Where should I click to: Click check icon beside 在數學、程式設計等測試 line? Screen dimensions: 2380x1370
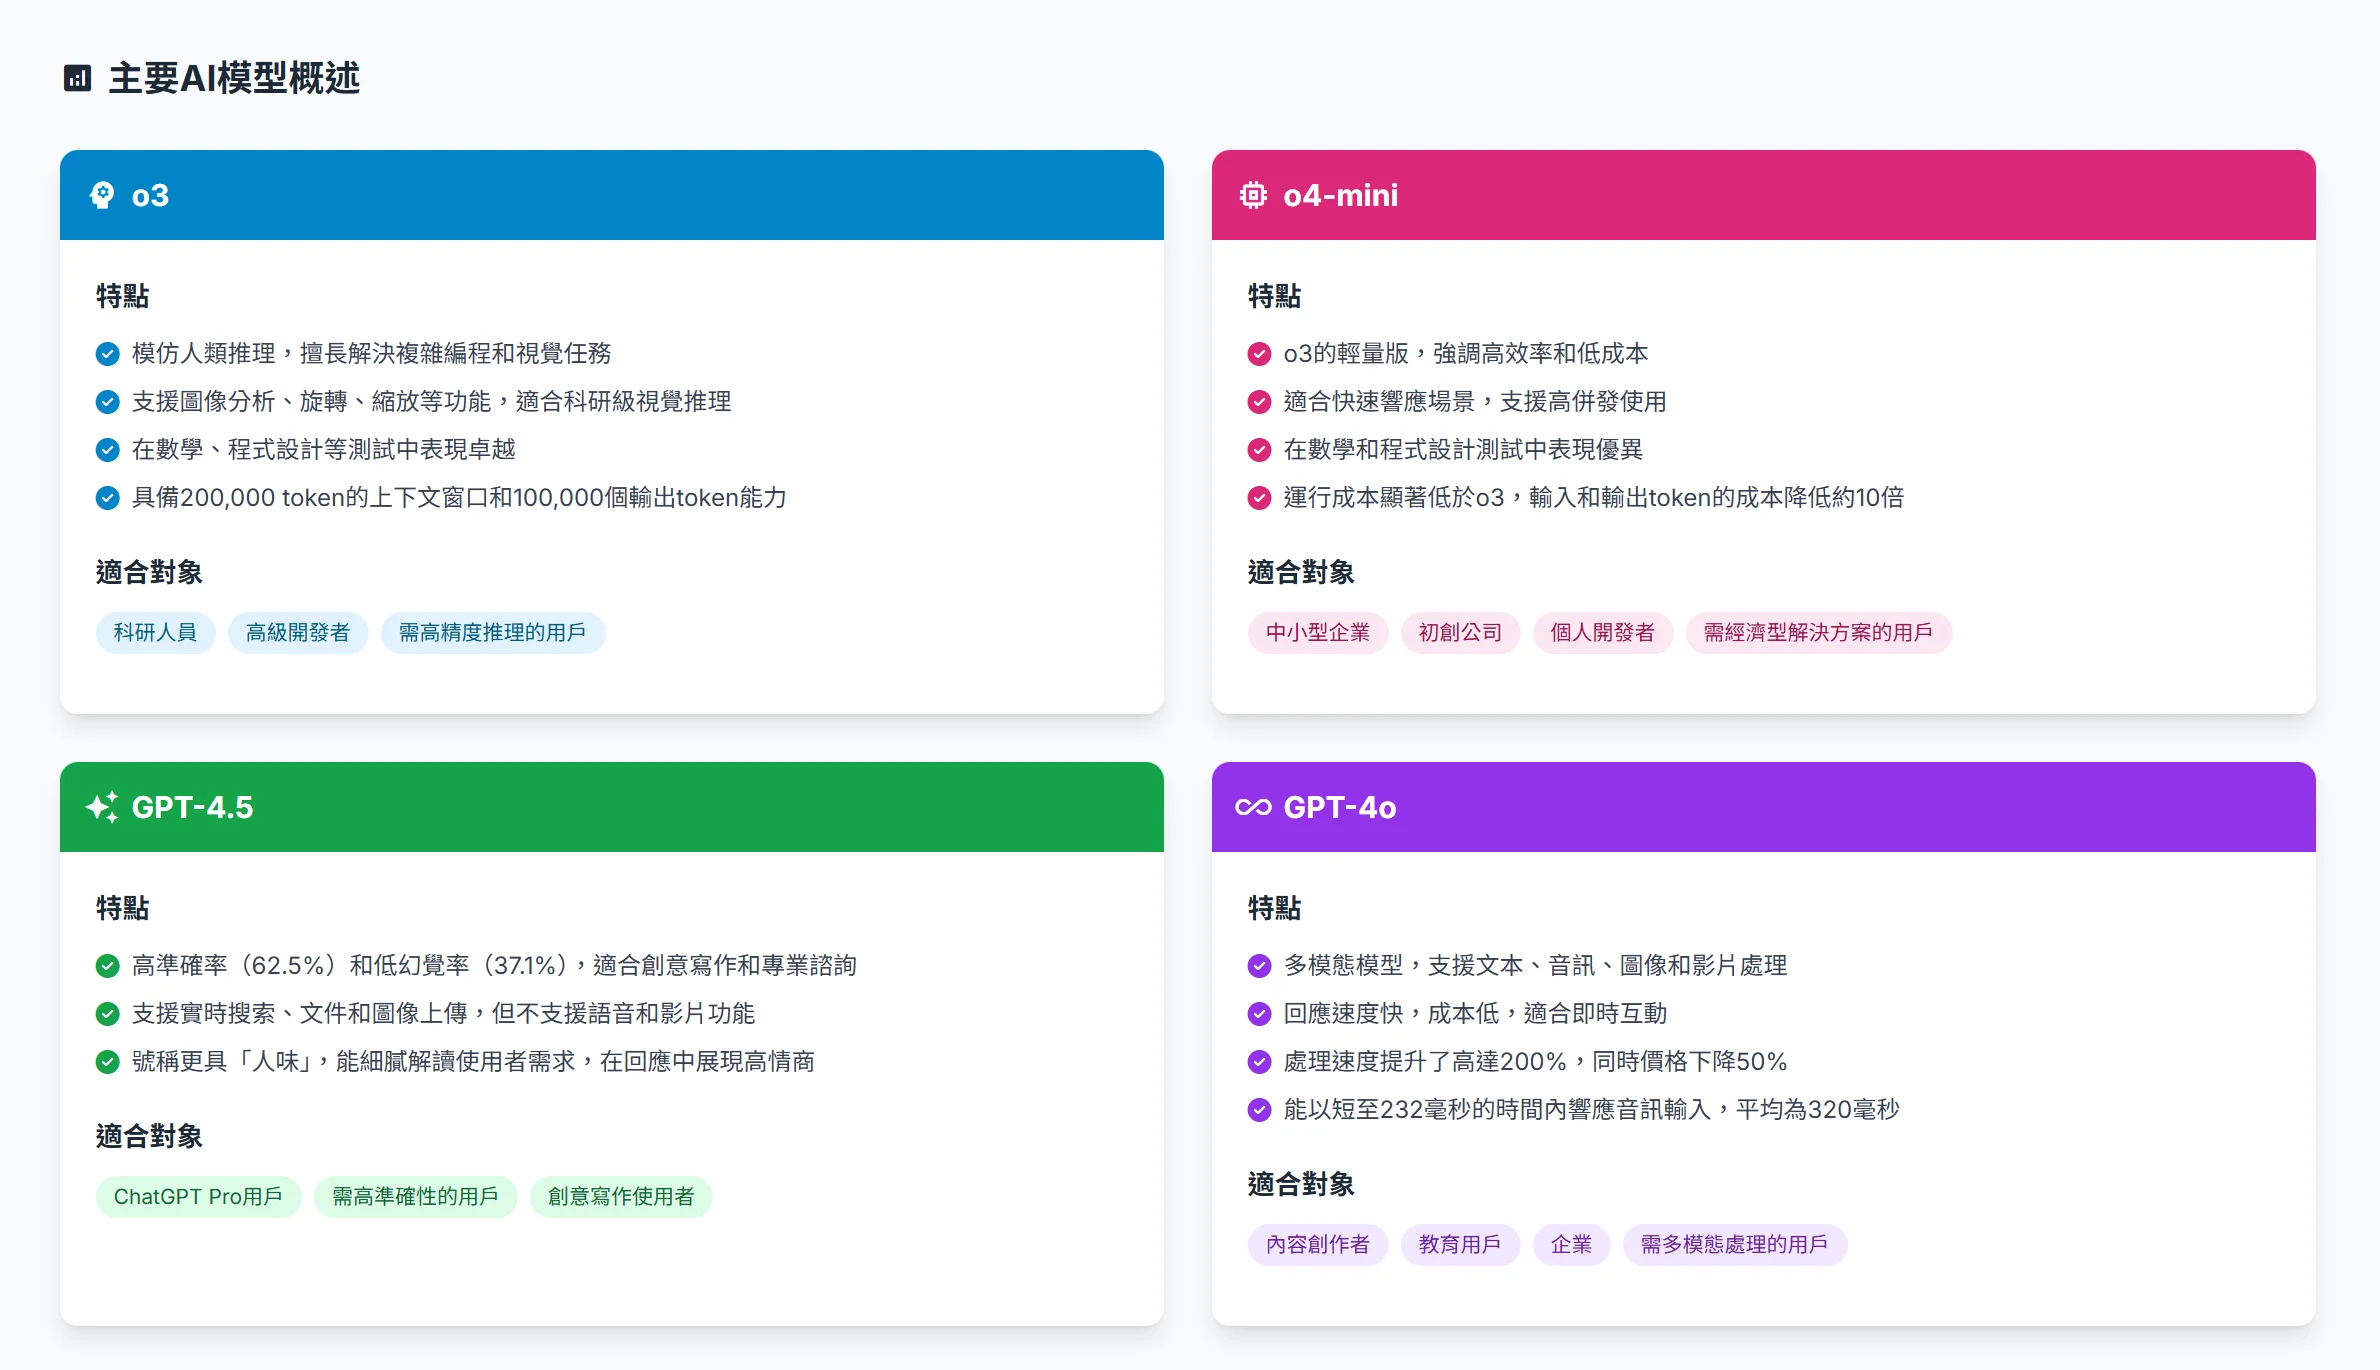(108, 450)
